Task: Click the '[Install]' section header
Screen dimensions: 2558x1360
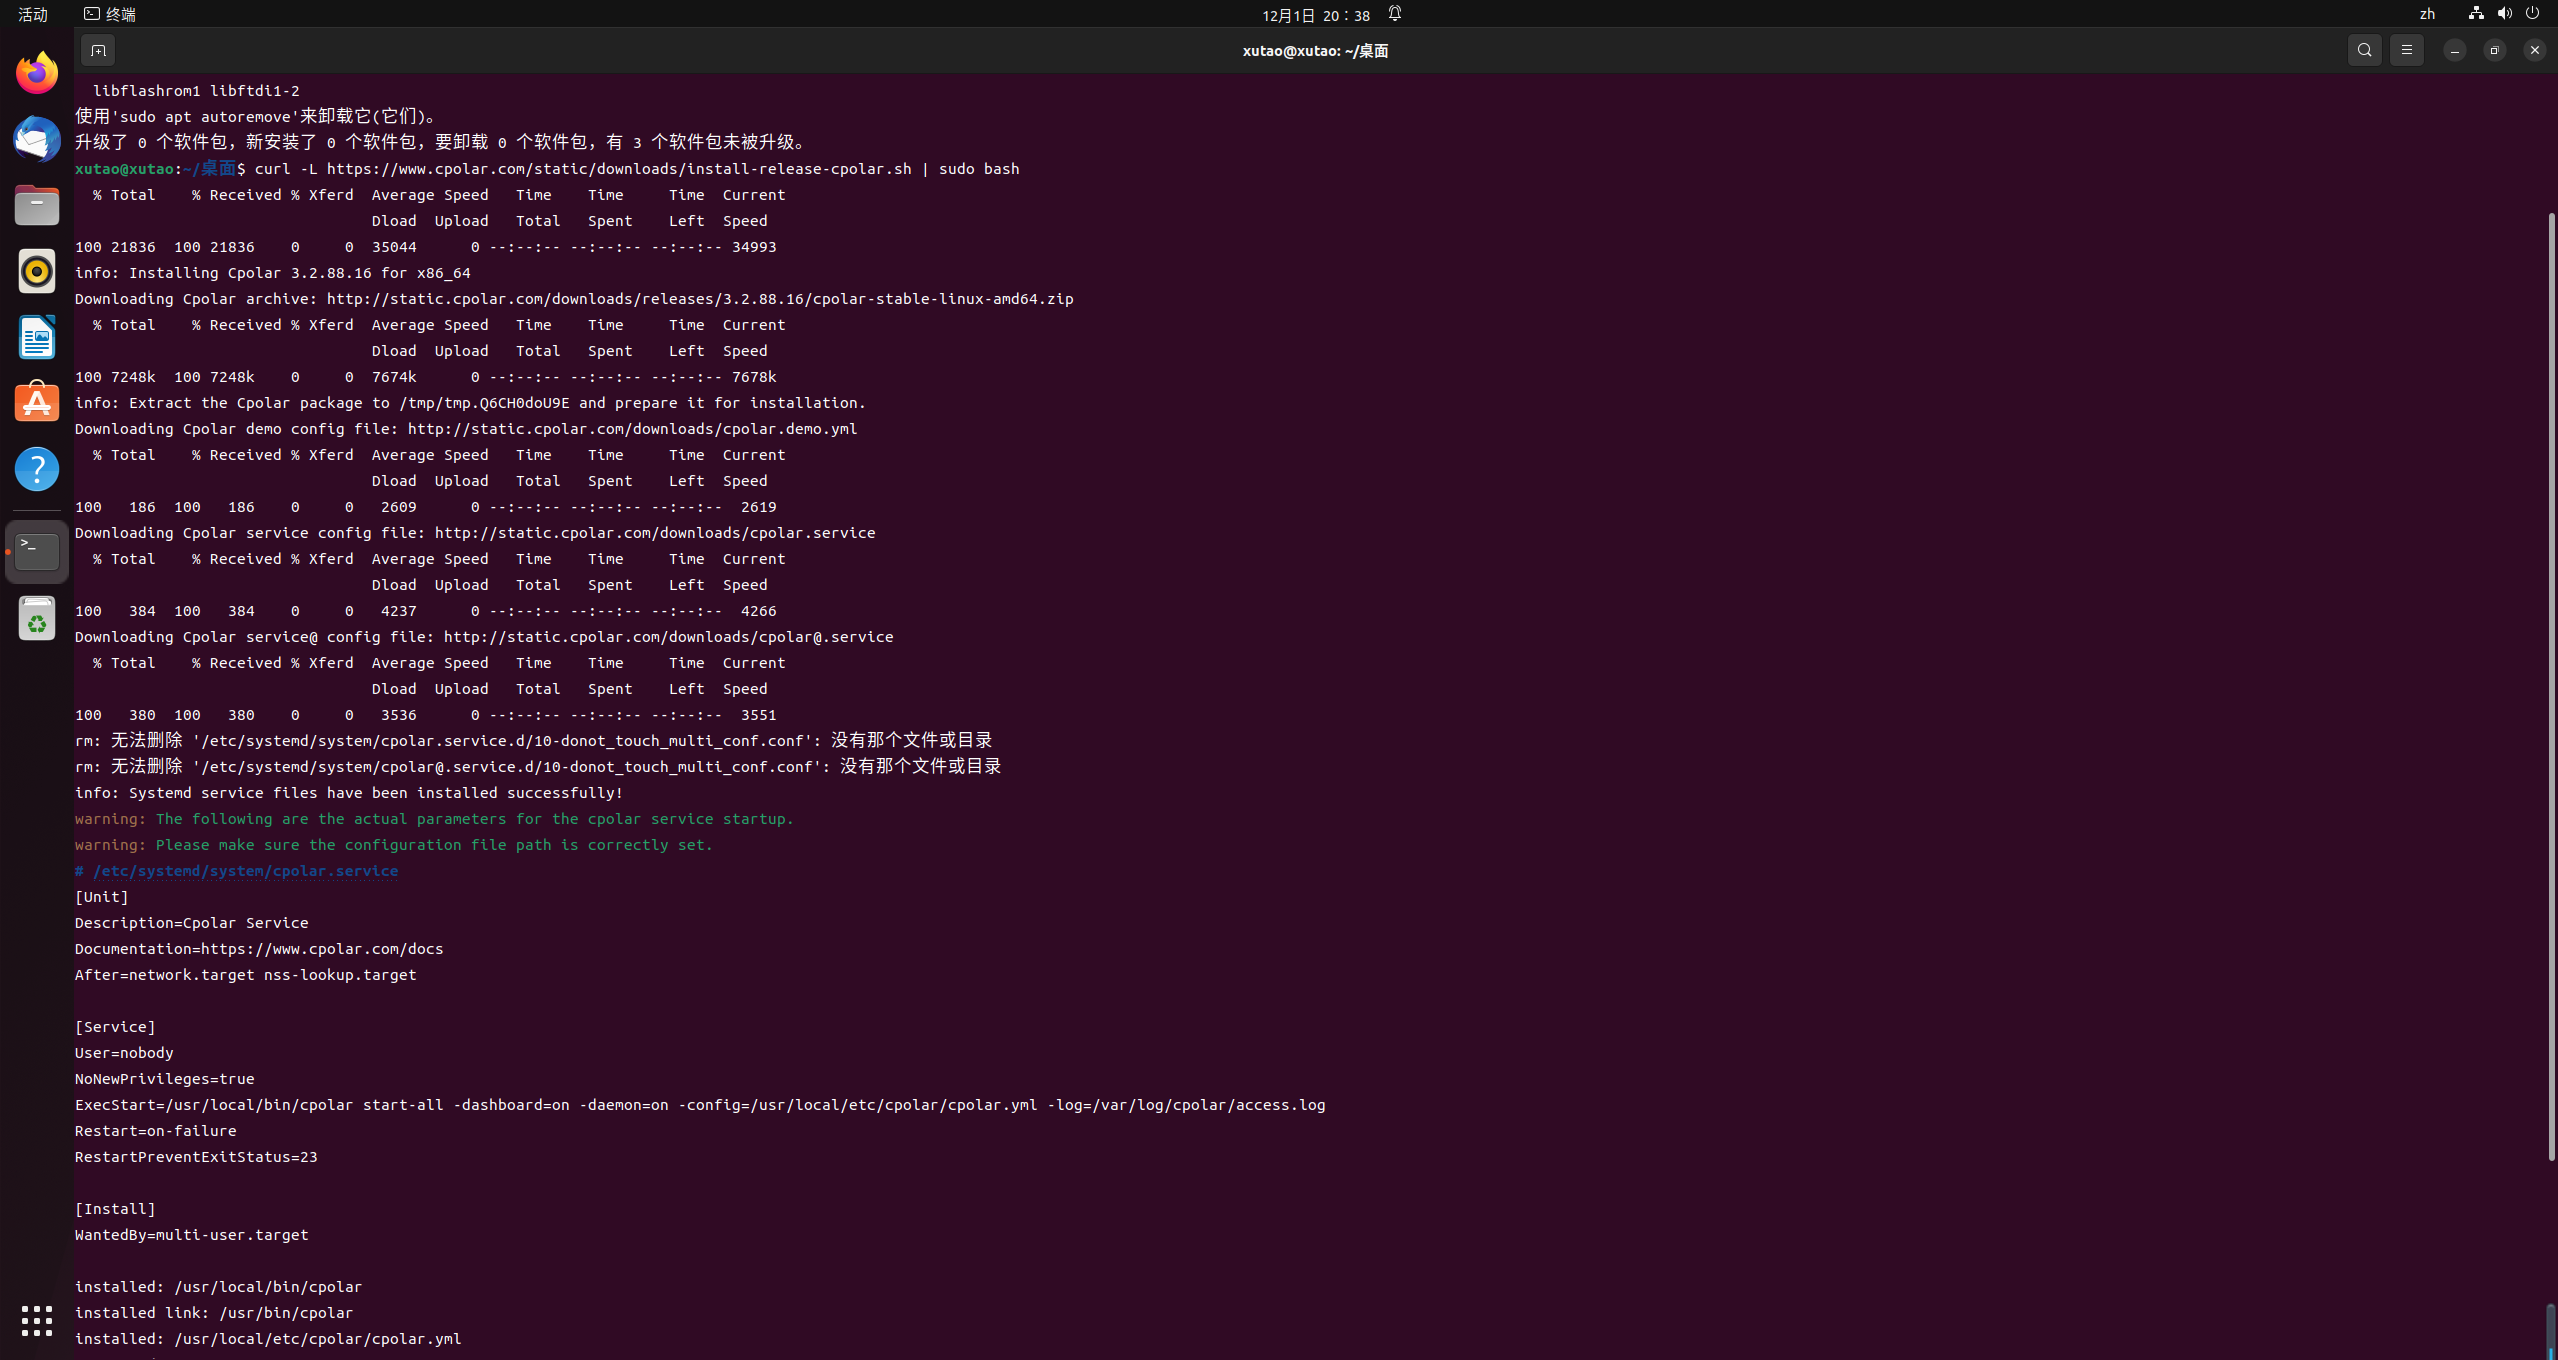Action: click(x=115, y=1209)
